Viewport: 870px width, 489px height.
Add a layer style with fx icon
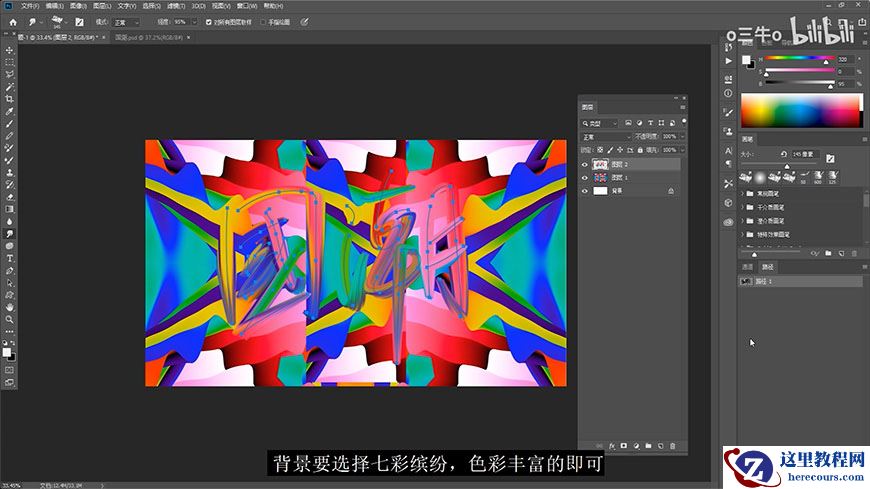click(x=612, y=446)
